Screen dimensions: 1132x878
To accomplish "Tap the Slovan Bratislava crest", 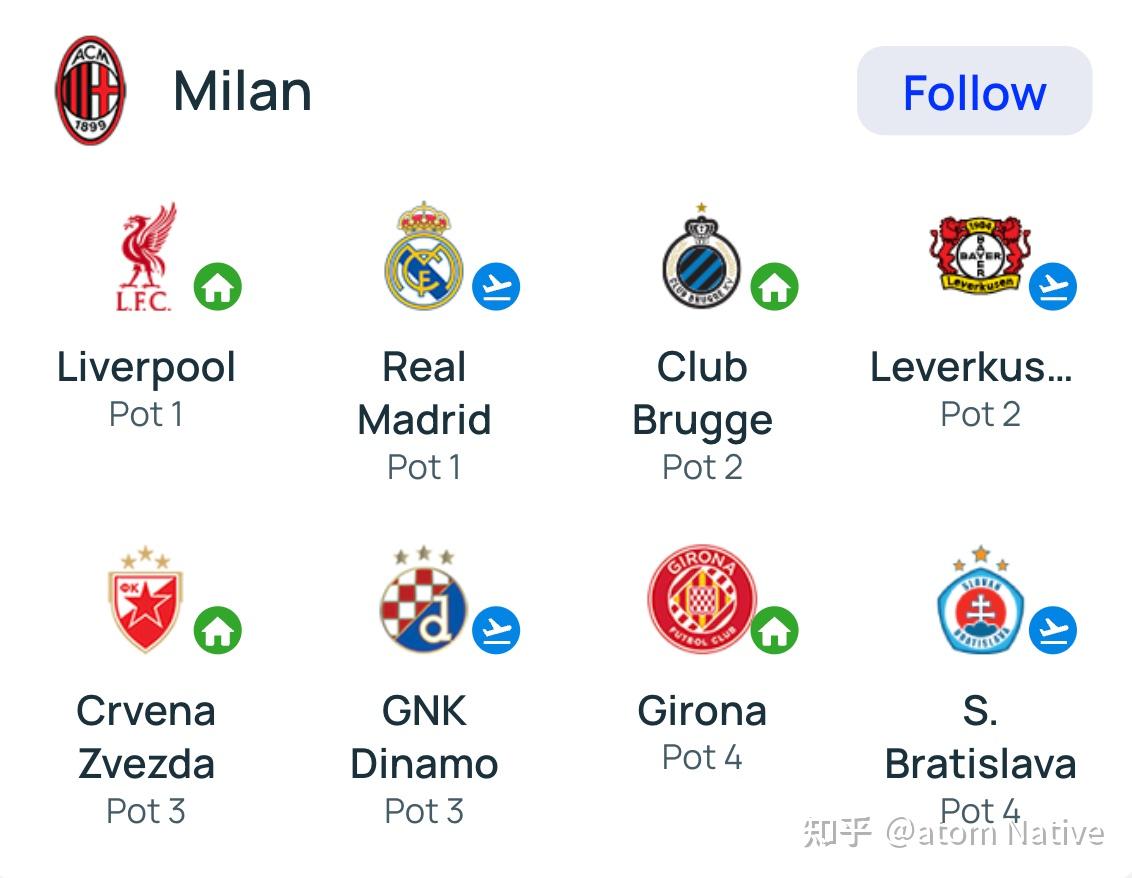I will (x=980, y=599).
